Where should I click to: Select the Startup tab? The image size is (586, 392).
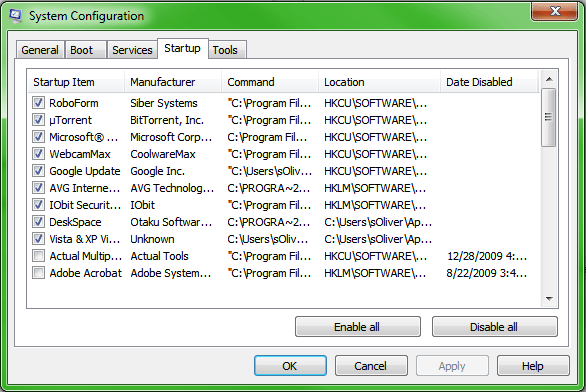[182, 48]
